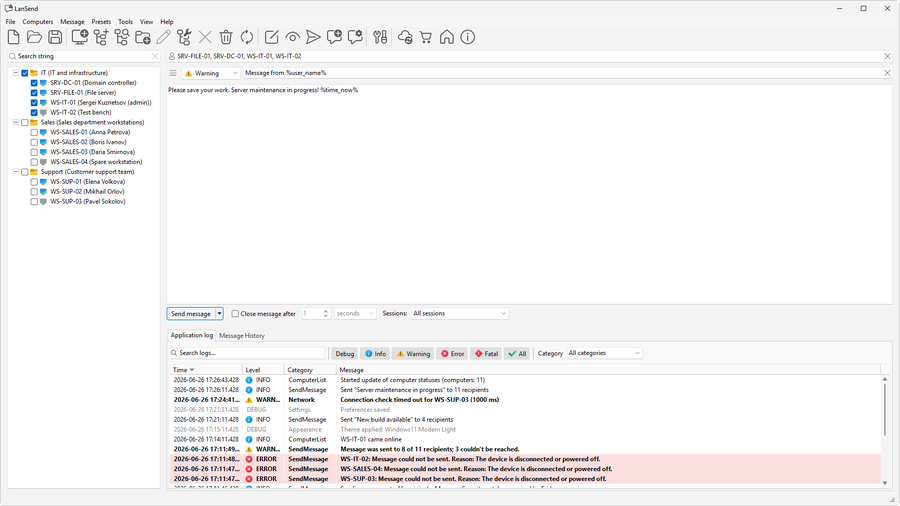Open About via the info circle icon
Viewport: 900px width, 506px height.
click(468, 37)
